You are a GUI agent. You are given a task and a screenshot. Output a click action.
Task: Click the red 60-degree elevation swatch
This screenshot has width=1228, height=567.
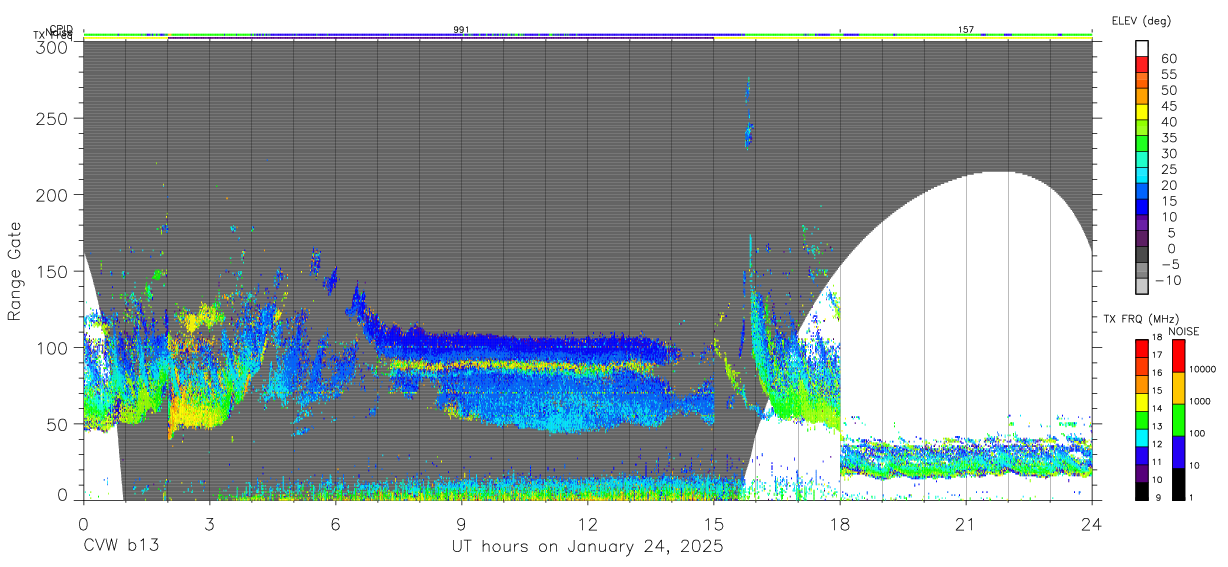1142,63
